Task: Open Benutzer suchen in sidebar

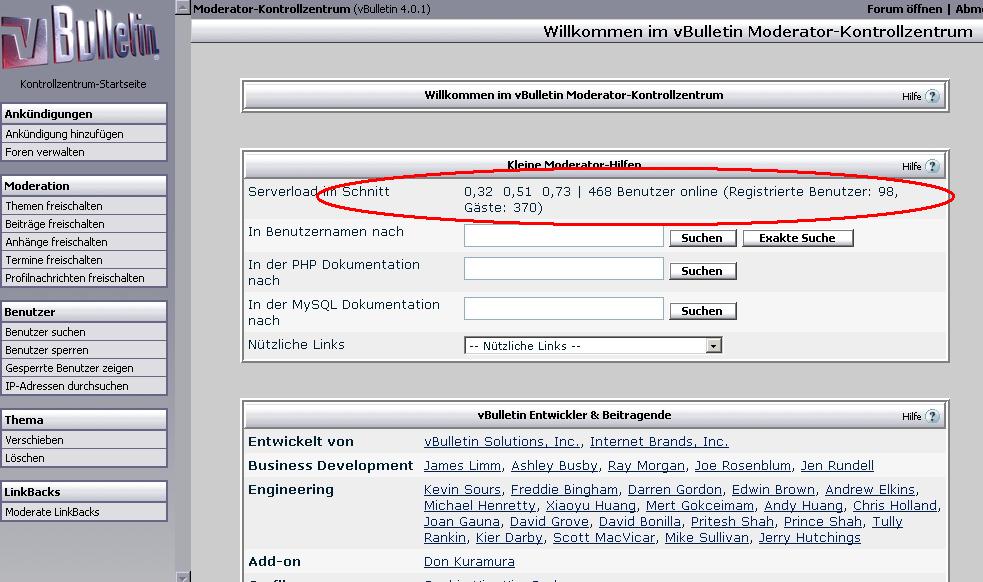Action: 84,332
